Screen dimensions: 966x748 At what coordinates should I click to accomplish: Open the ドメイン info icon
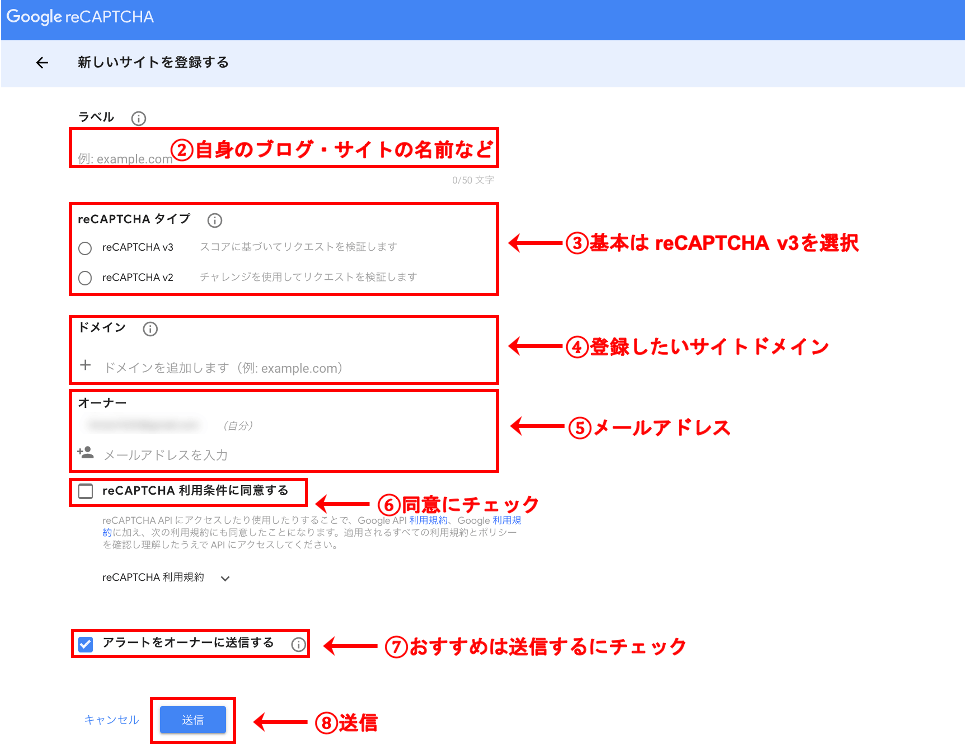point(150,329)
